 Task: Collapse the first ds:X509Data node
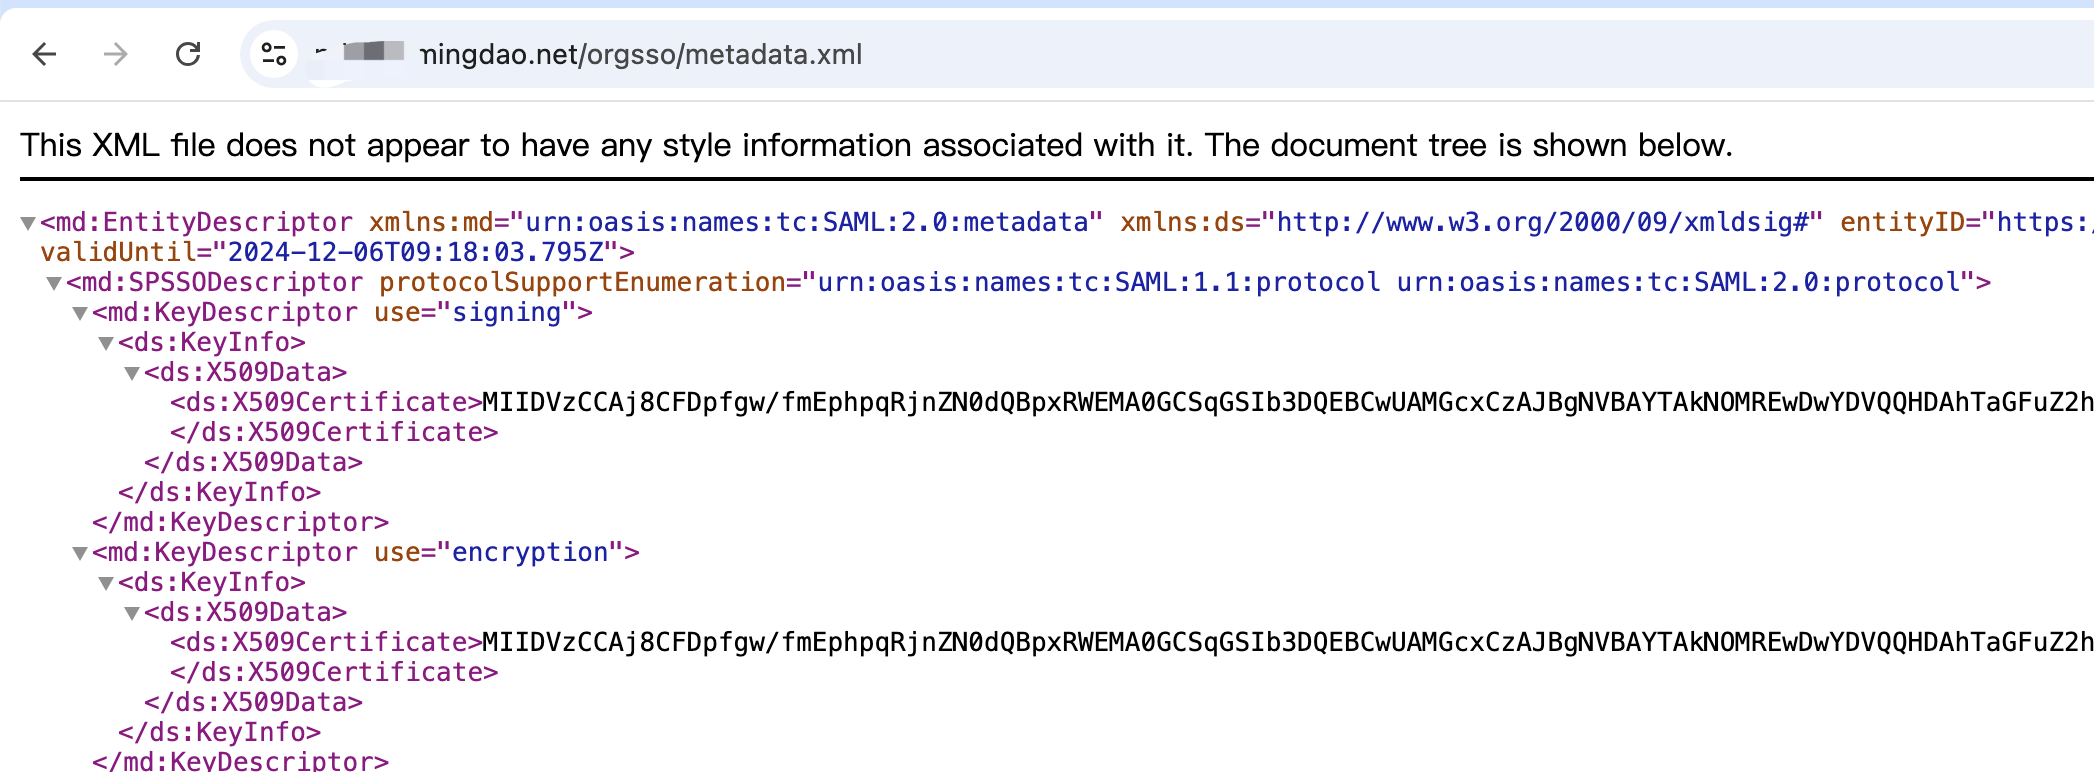(x=133, y=373)
